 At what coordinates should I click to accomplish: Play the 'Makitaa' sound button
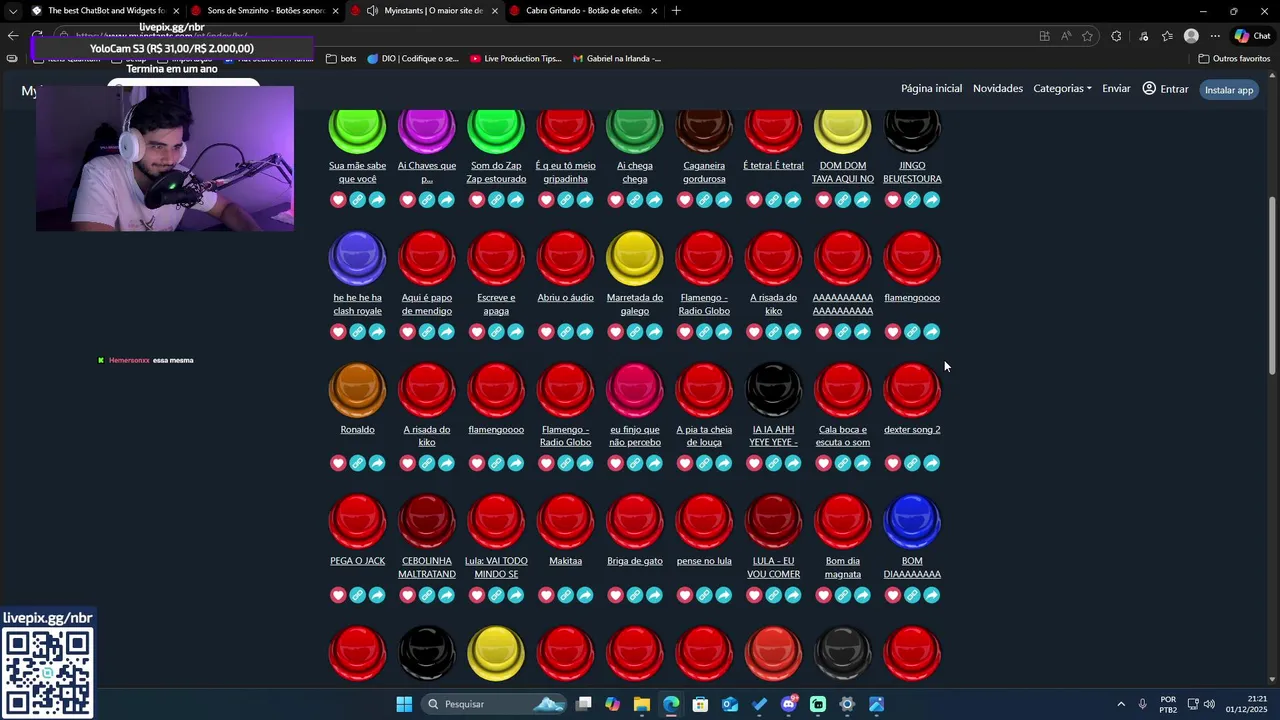565,522
